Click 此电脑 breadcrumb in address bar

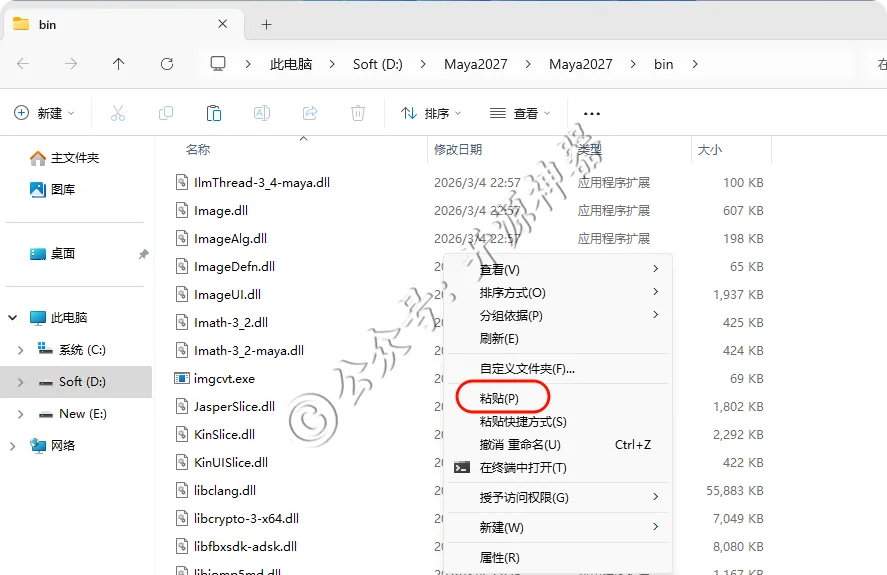coord(291,65)
